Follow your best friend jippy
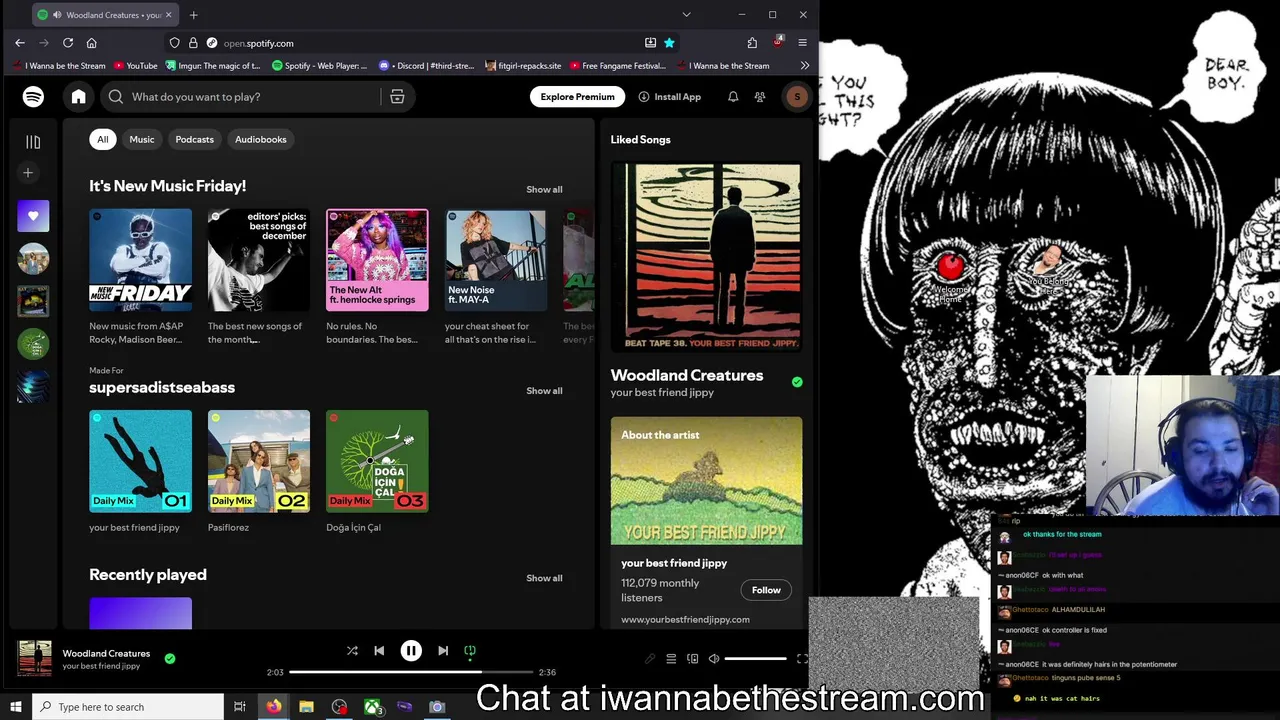Screen dimensions: 1280x720 (x=766, y=590)
